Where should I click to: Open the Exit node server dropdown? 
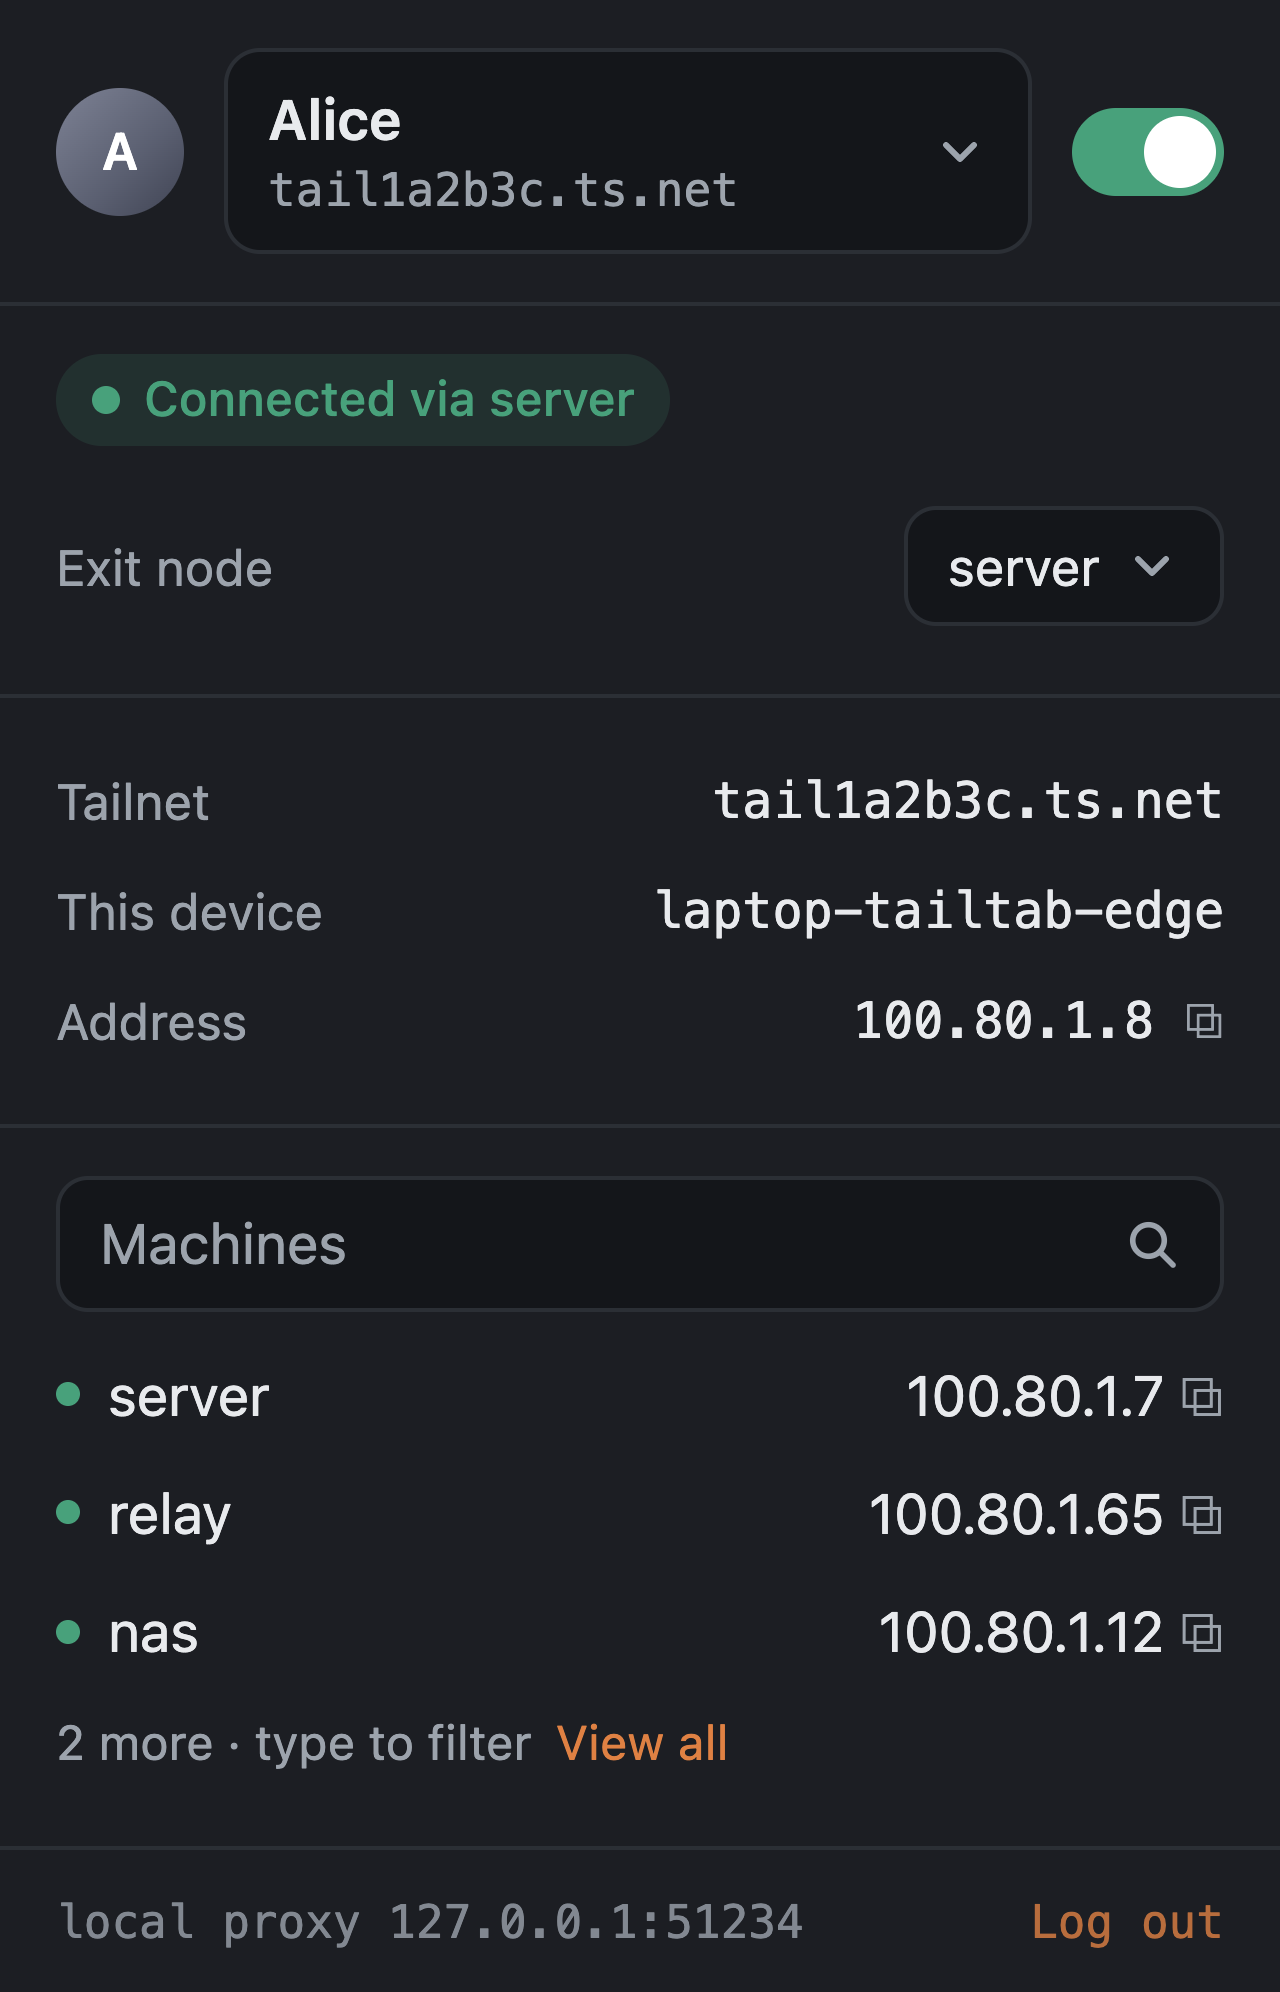pyautogui.click(x=1064, y=566)
